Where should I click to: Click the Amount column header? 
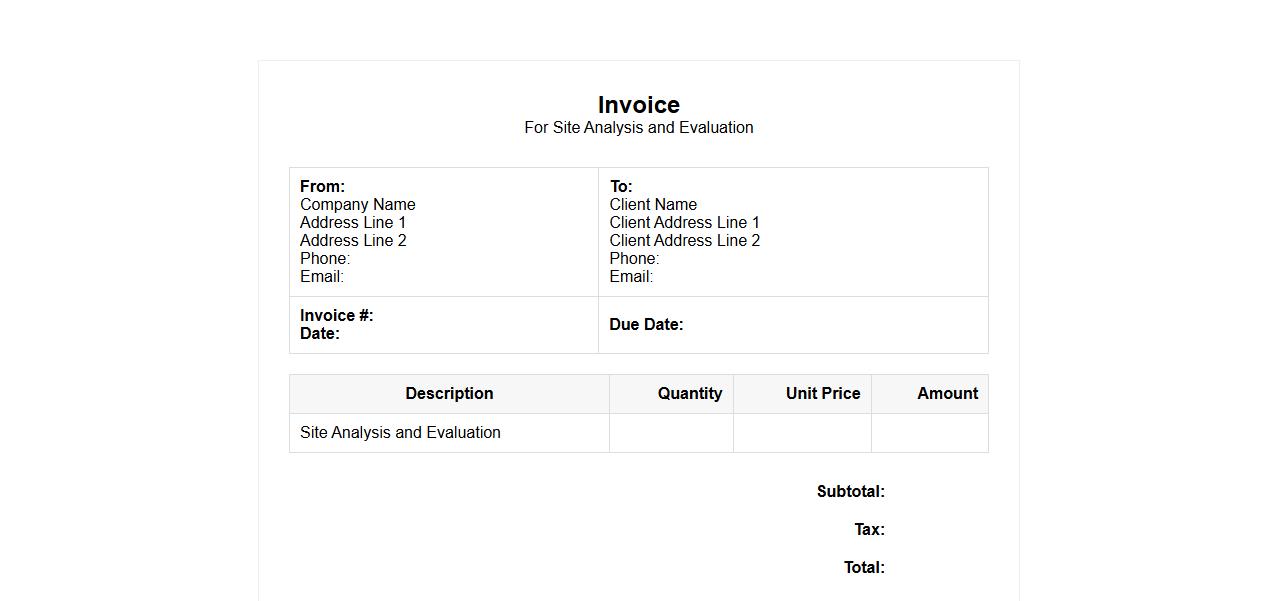tap(947, 394)
